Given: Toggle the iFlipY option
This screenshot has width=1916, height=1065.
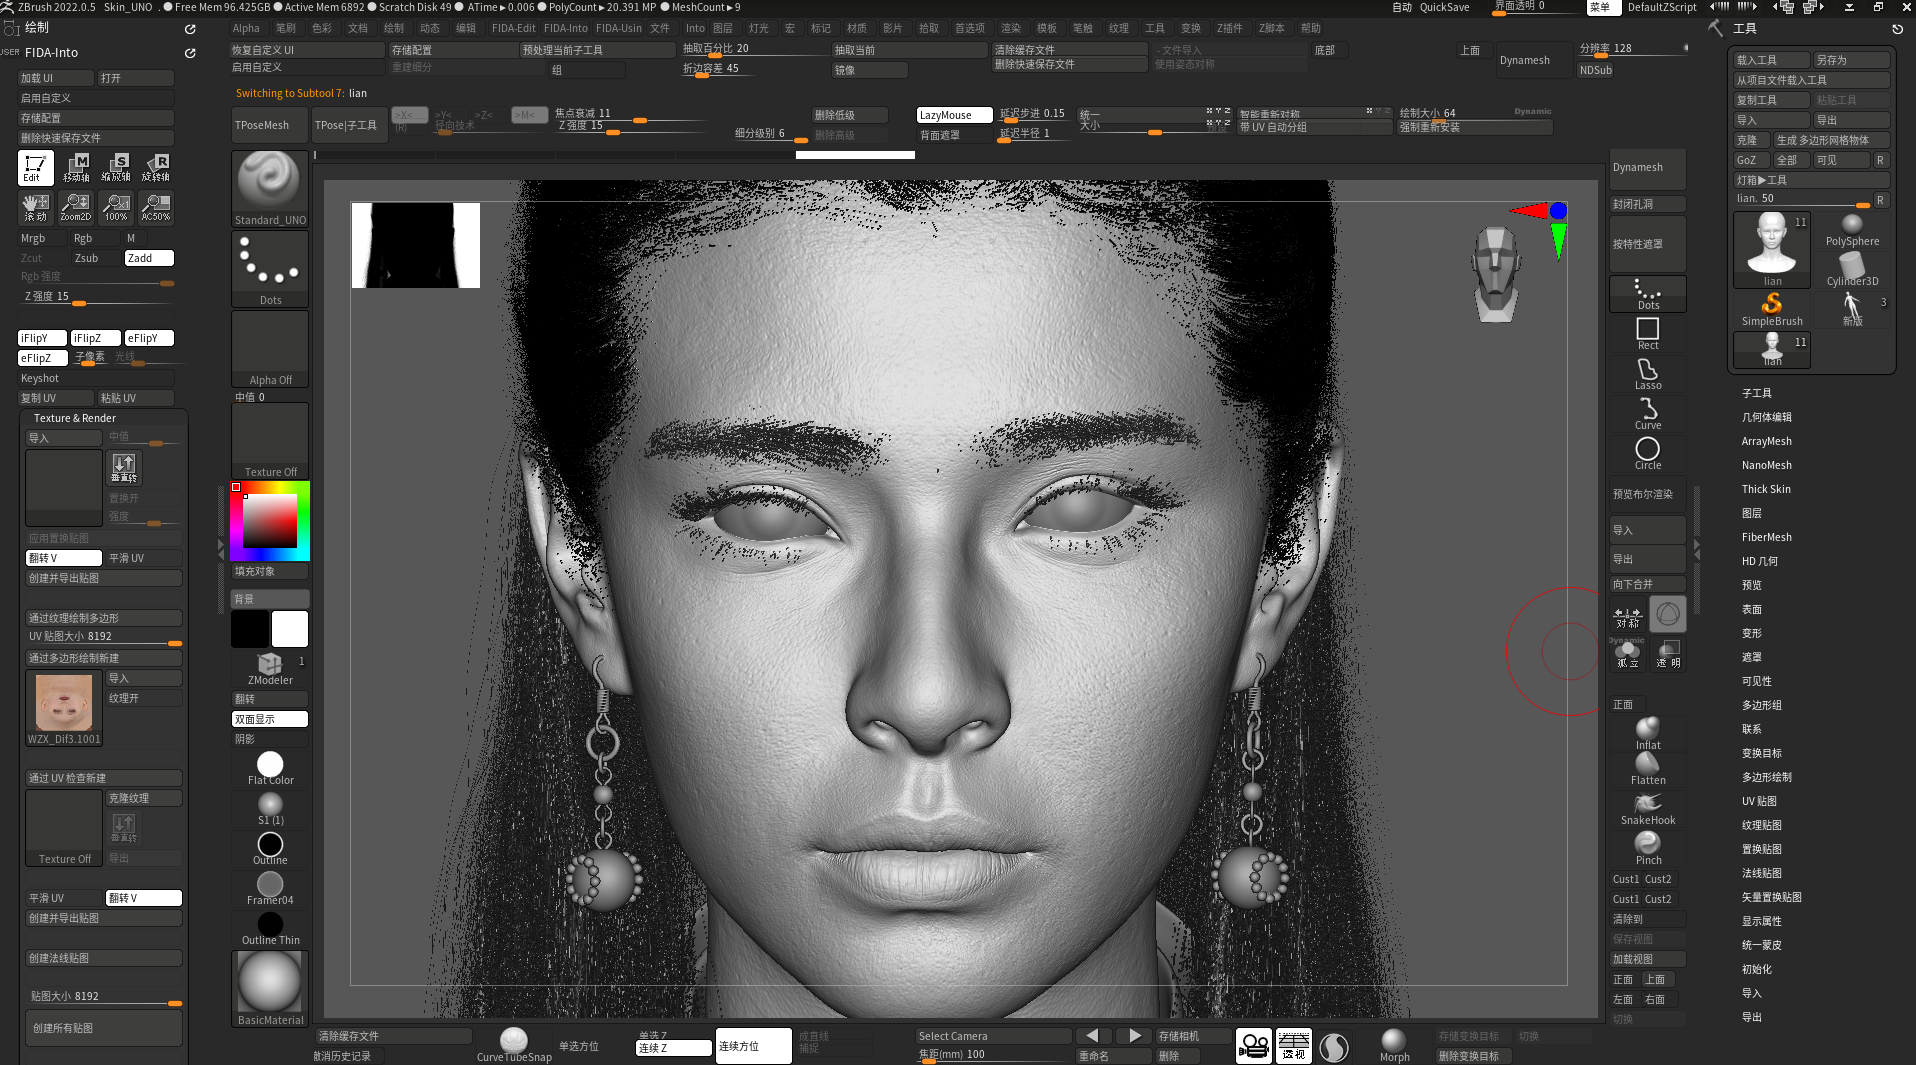Looking at the screenshot, I should 42,338.
